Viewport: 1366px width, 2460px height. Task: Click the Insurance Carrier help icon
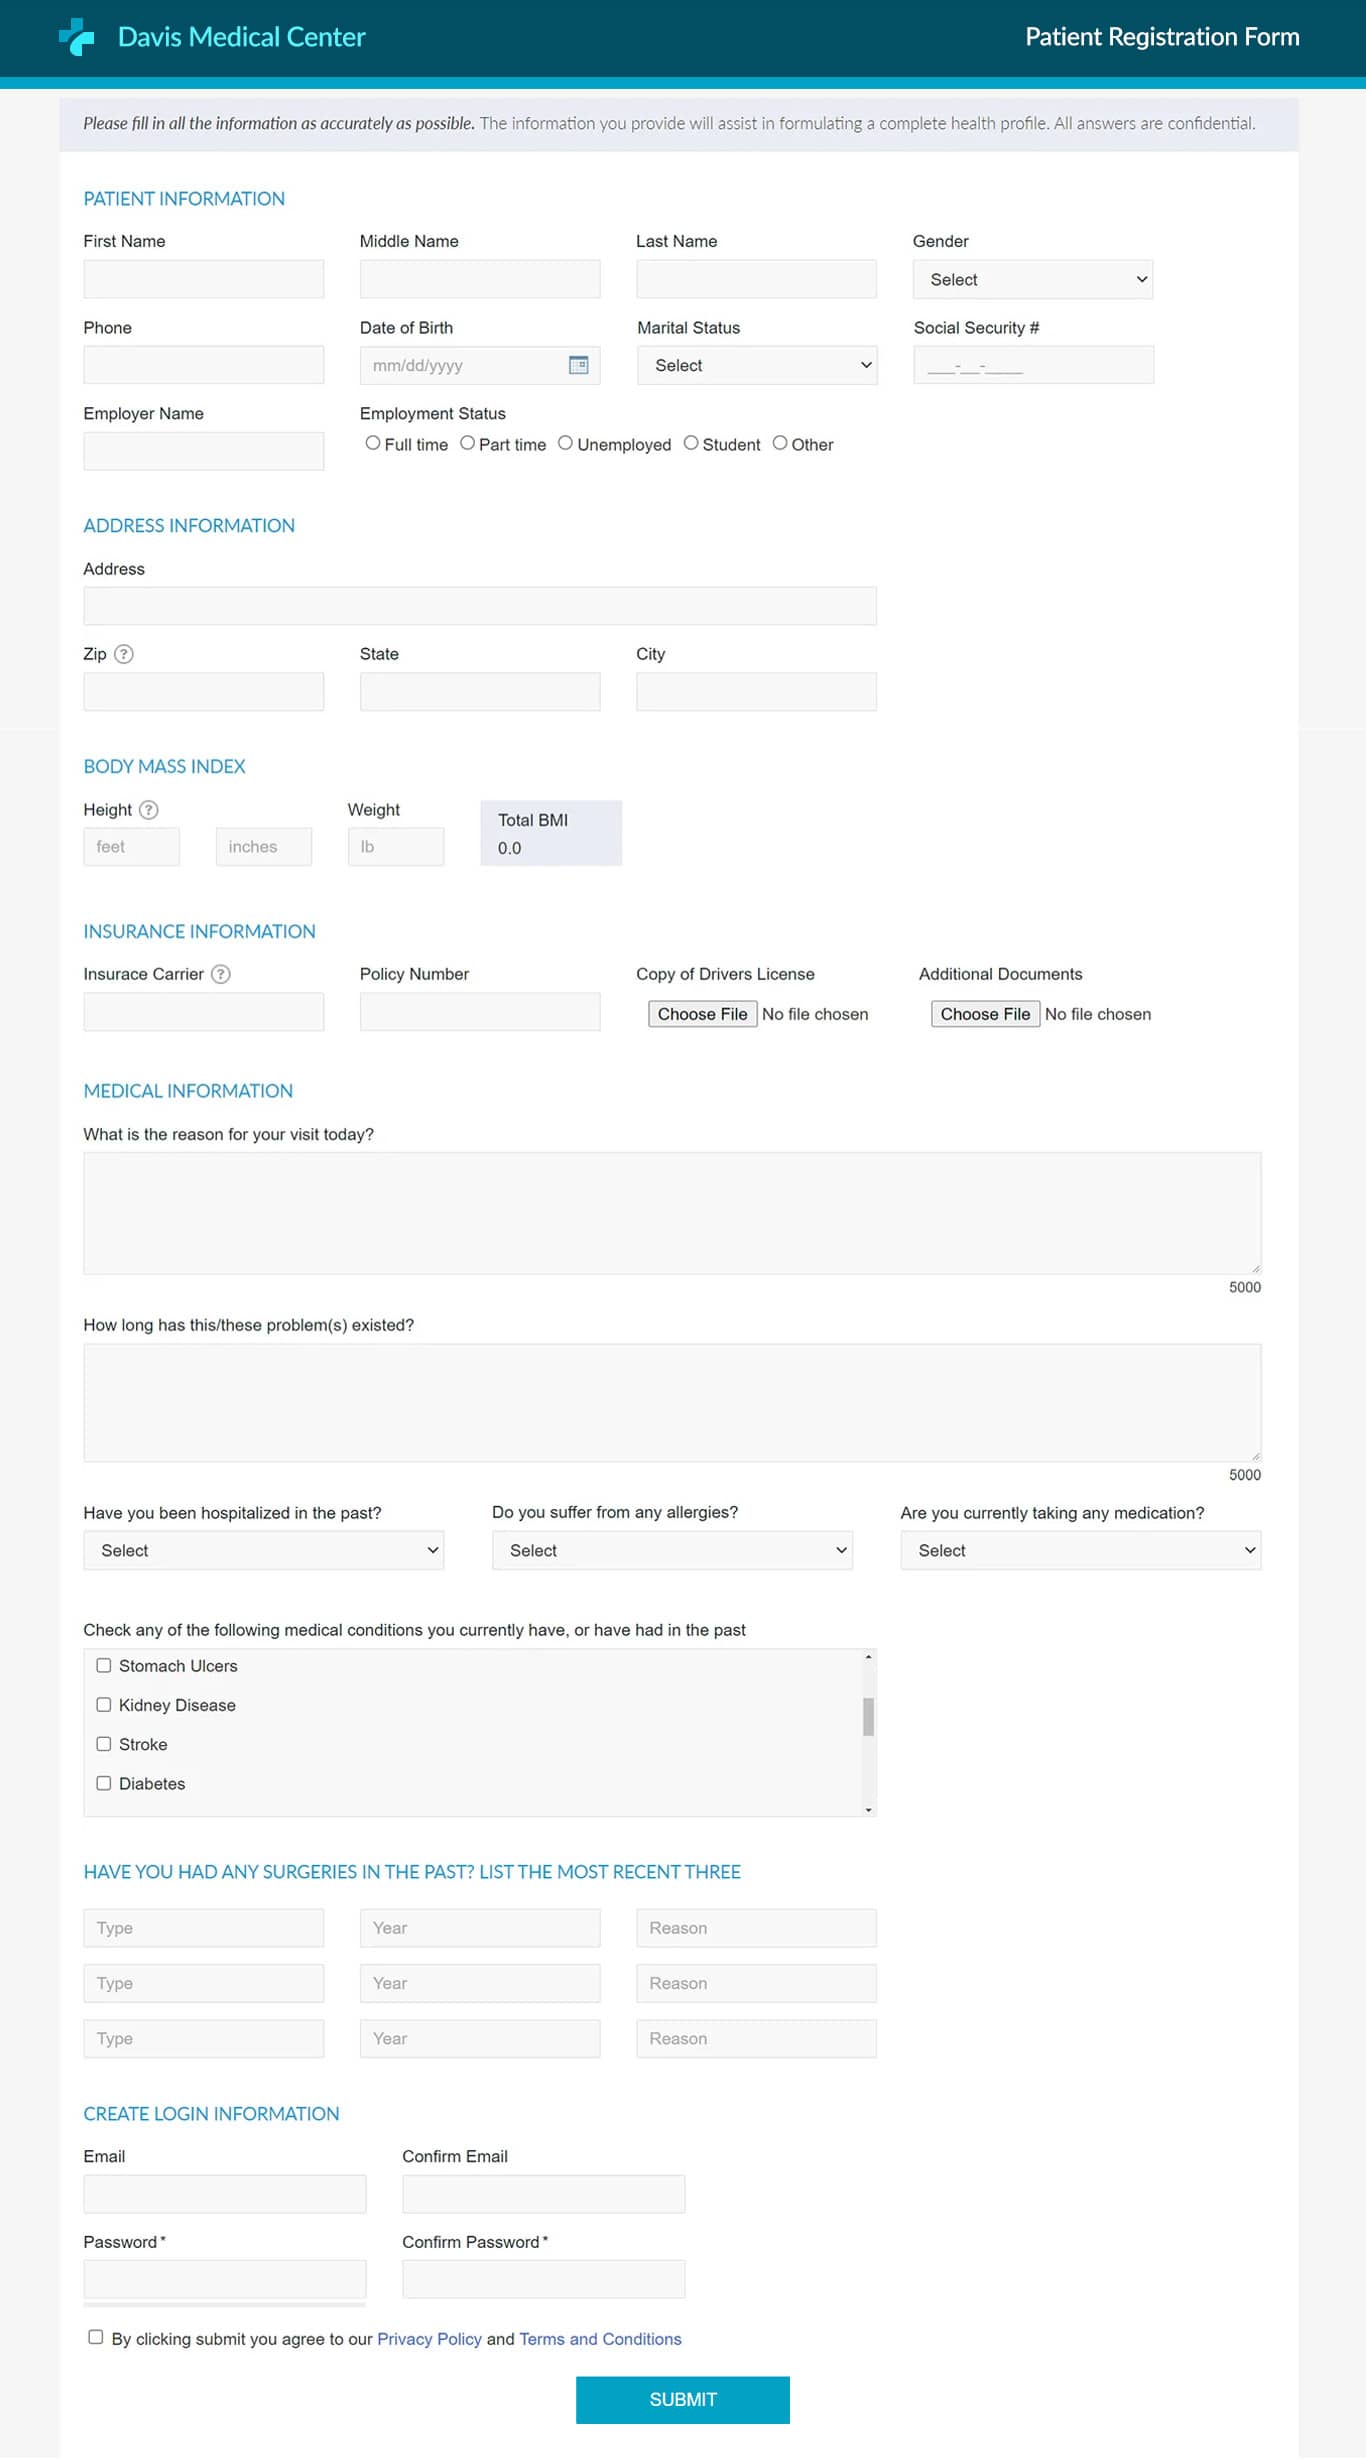[x=221, y=974]
